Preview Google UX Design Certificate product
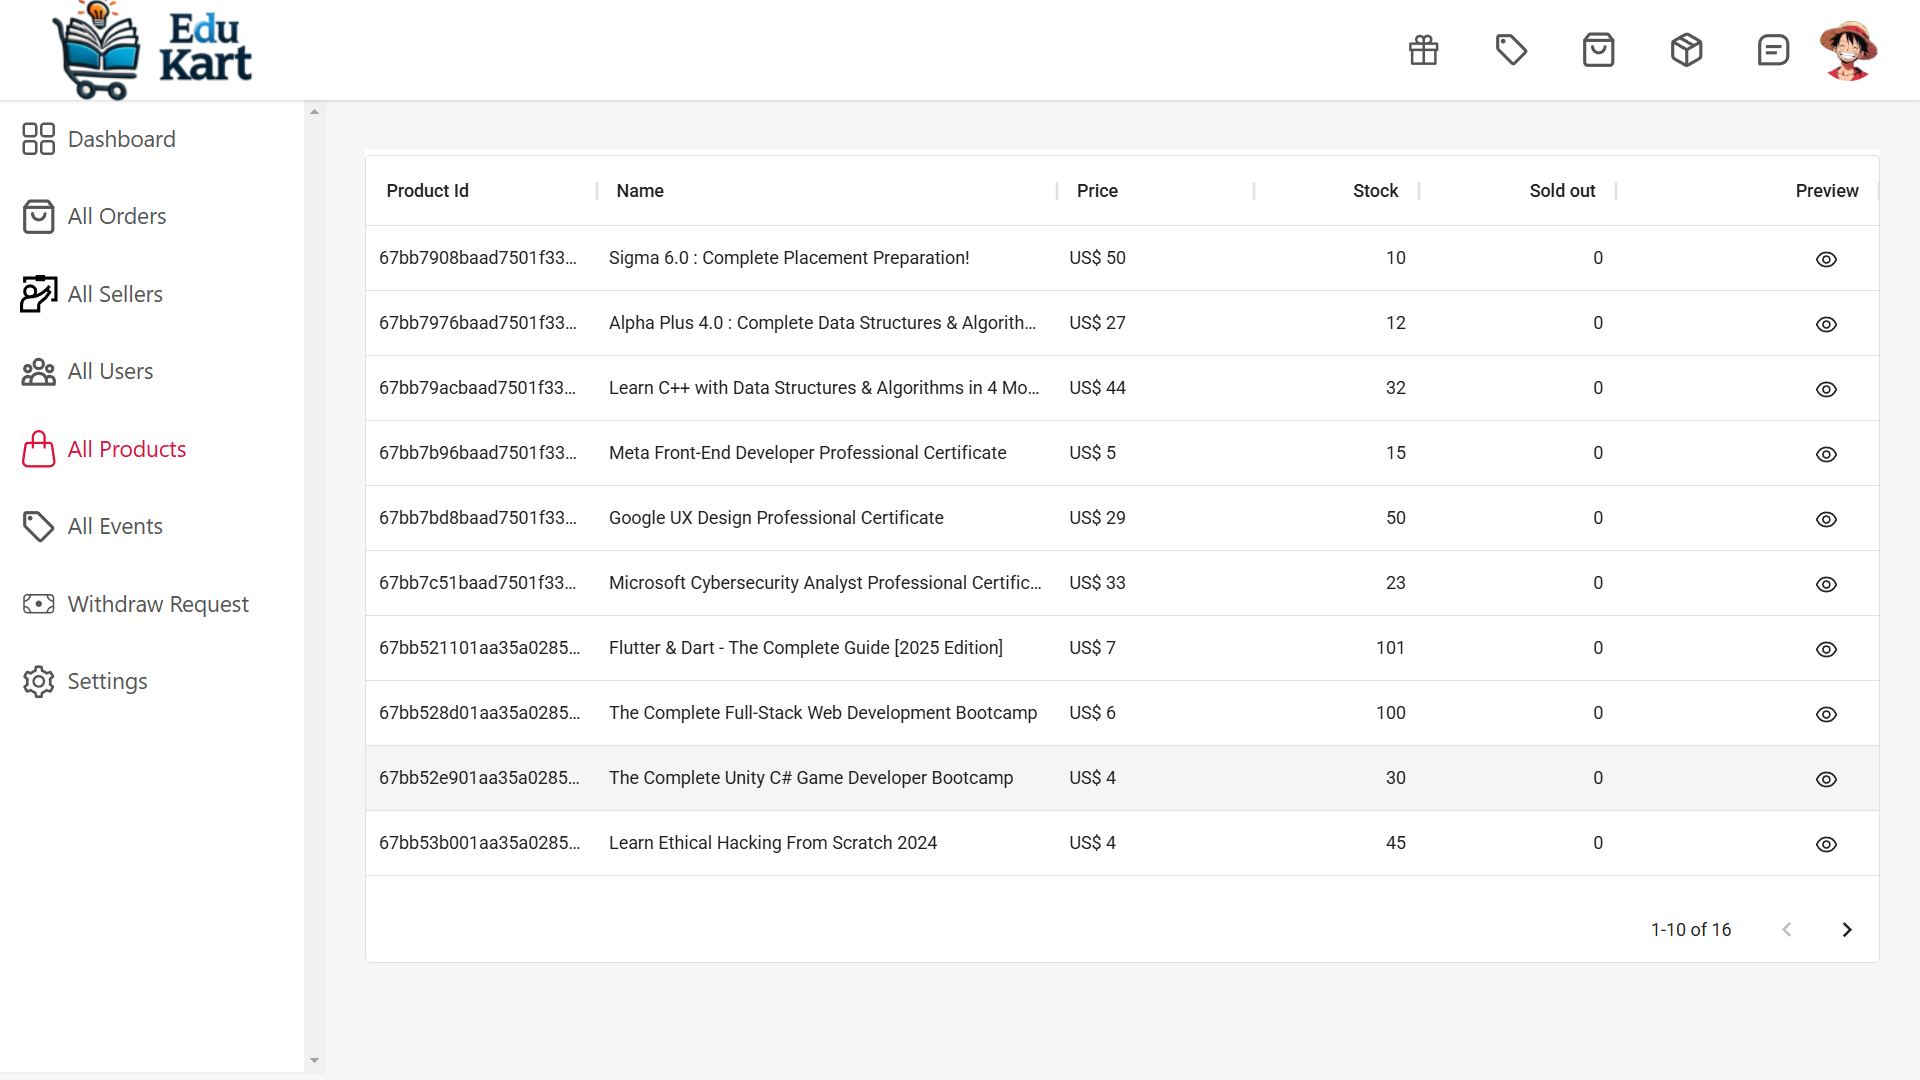 pos(1826,519)
